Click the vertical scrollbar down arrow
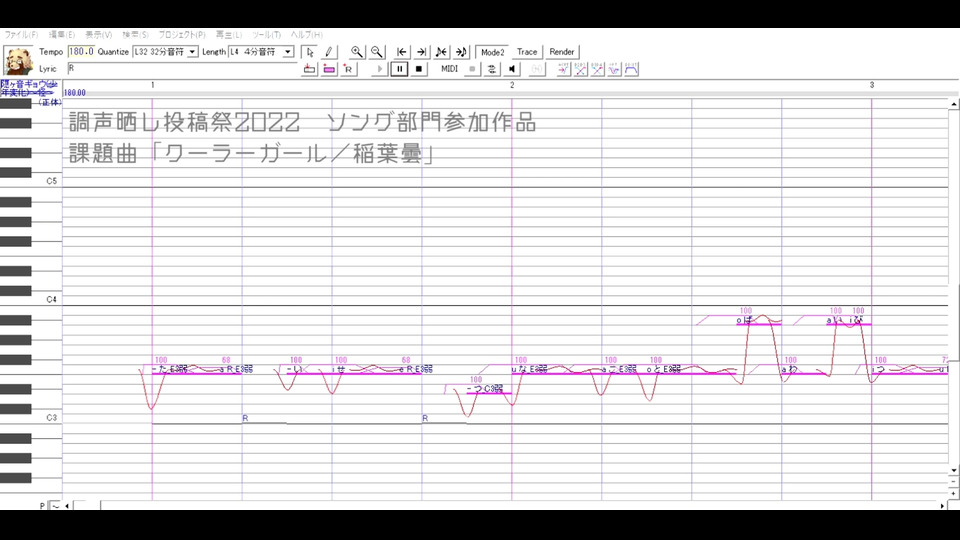The image size is (960, 540). pyautogui.click(x=954, y=471)
